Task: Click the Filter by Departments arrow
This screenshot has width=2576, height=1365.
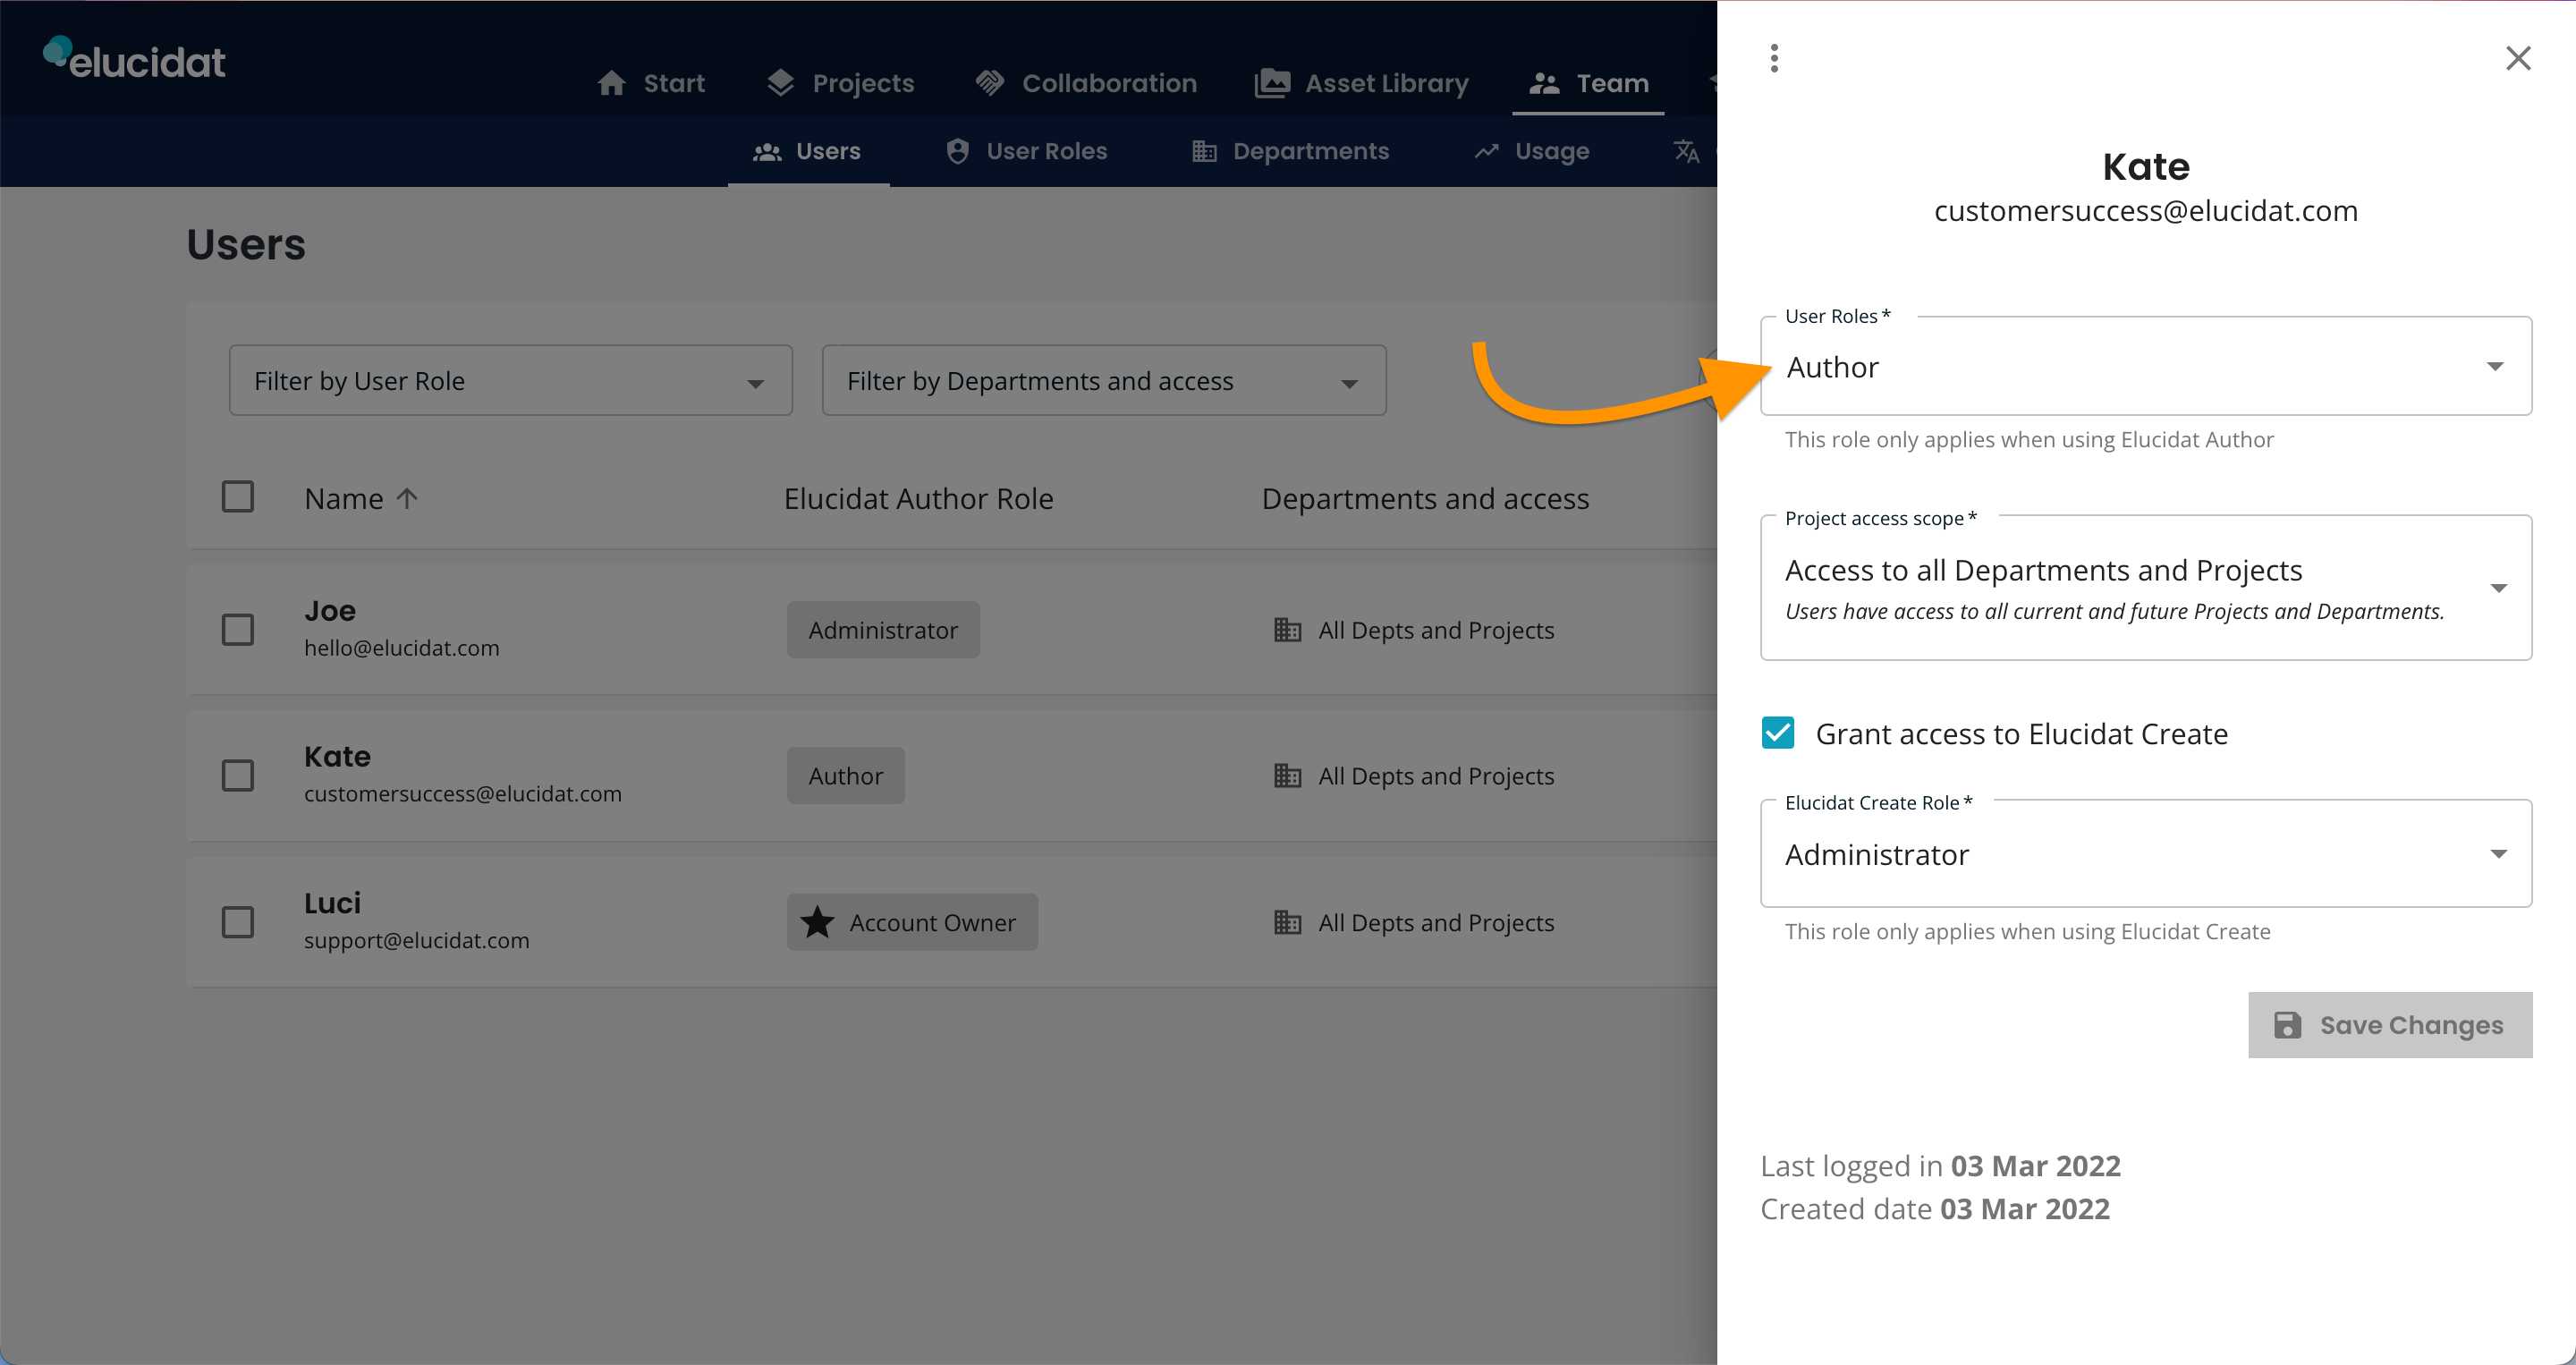Action: [x=1349, y=384]
